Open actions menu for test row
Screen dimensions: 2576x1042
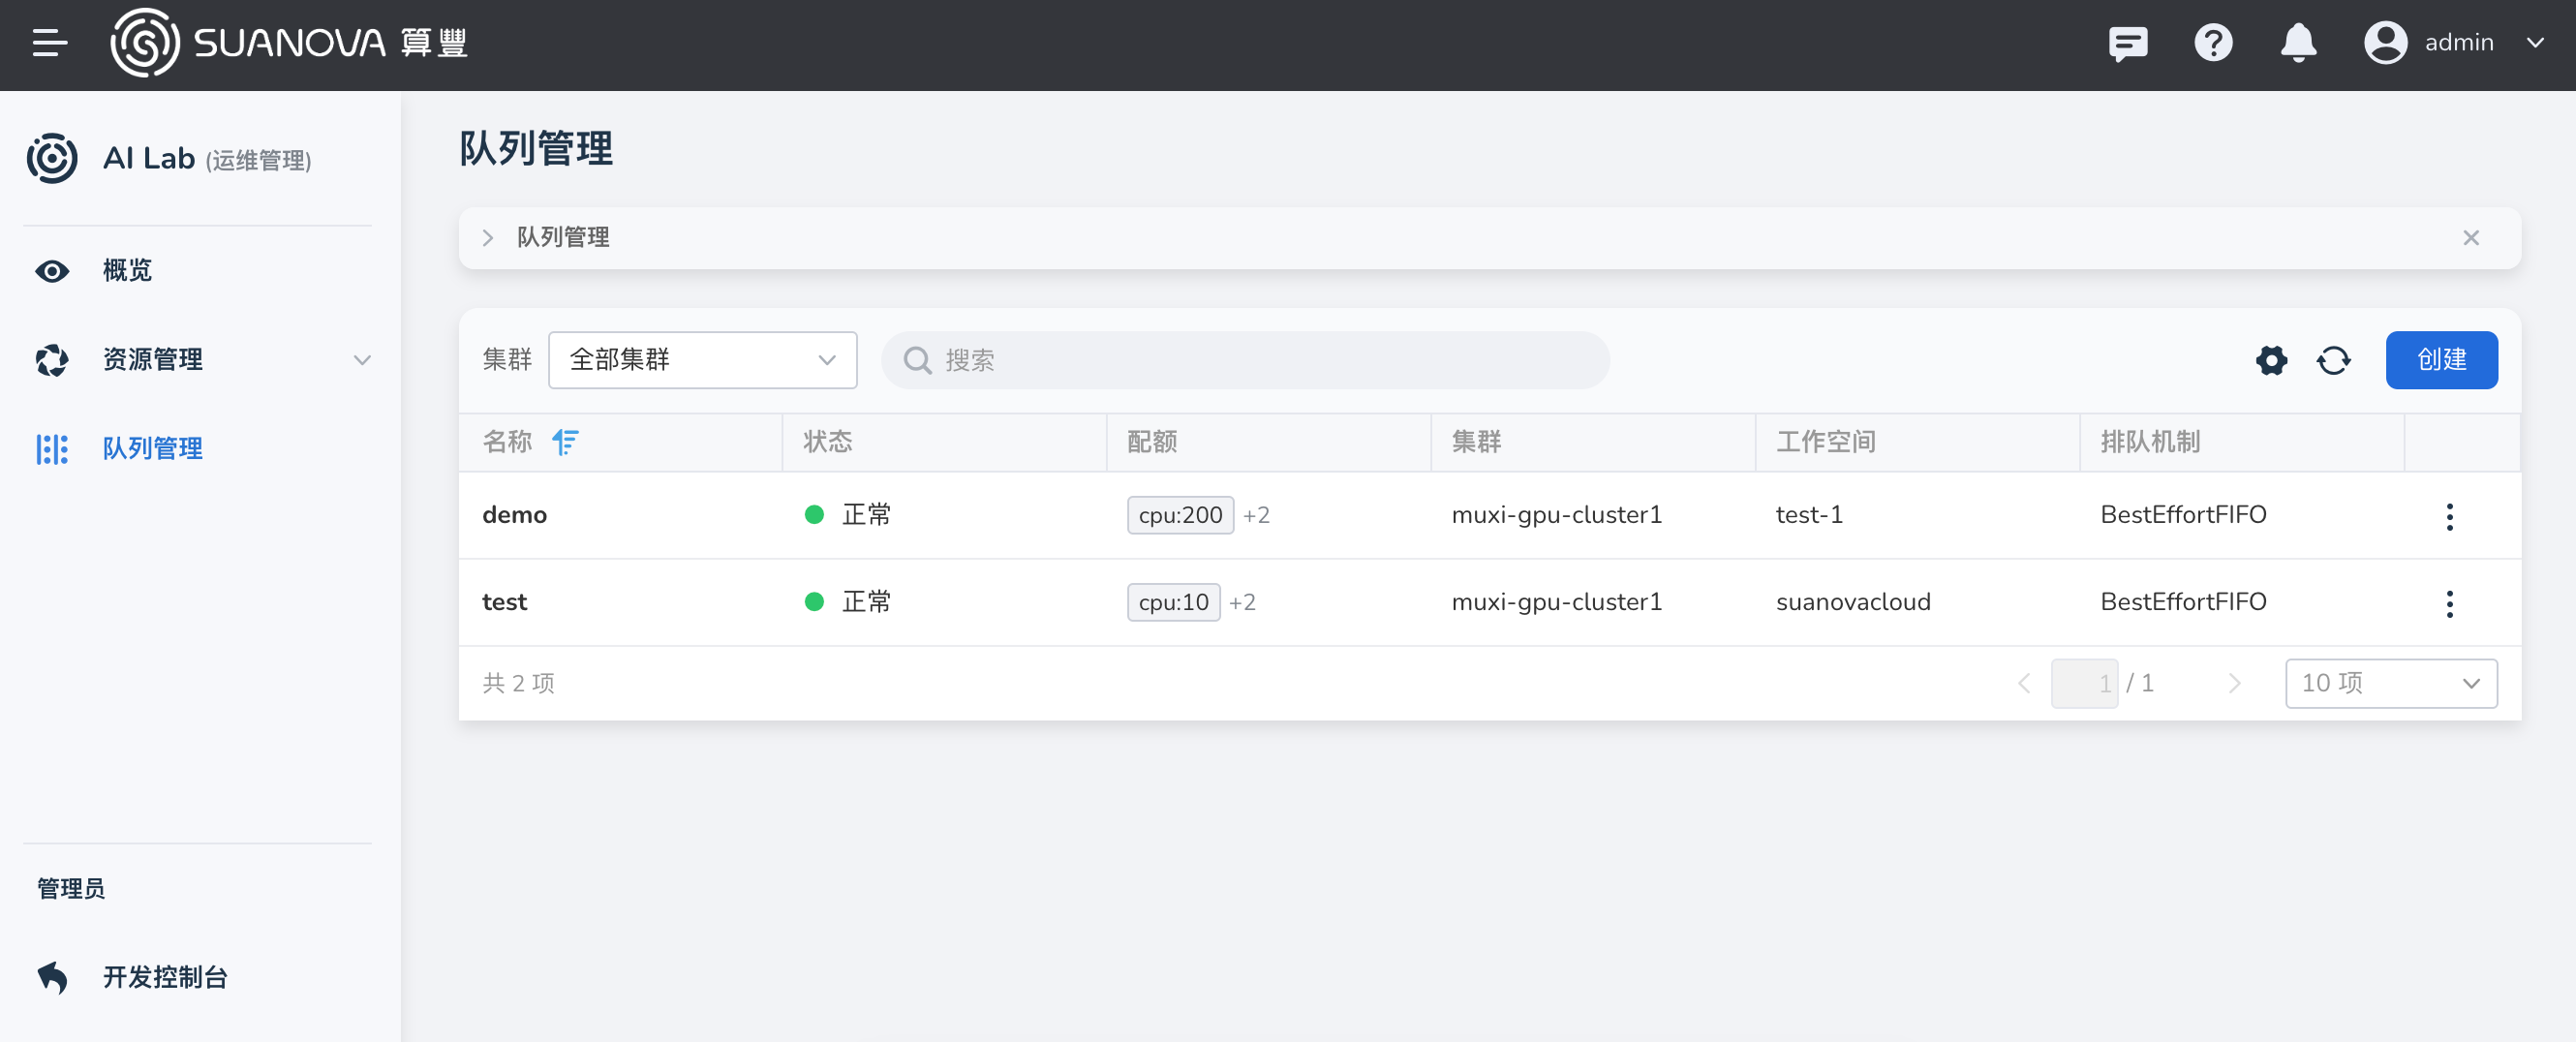tap(2449, 604)
